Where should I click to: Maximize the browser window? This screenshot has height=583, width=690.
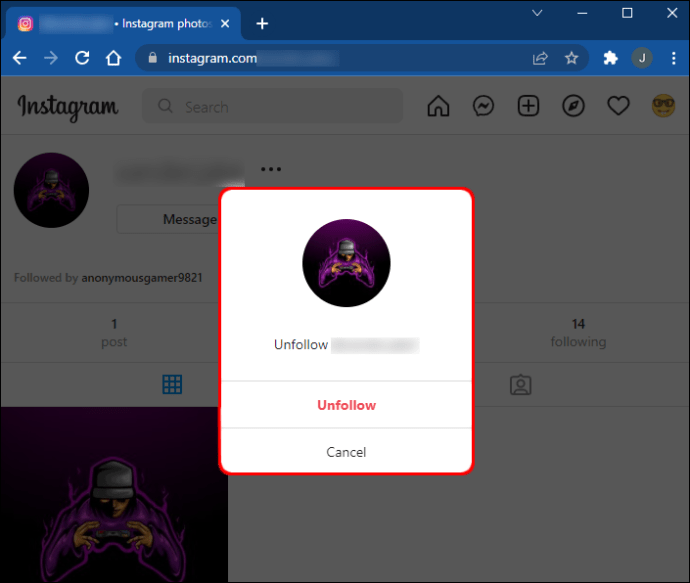coord(627,13)
